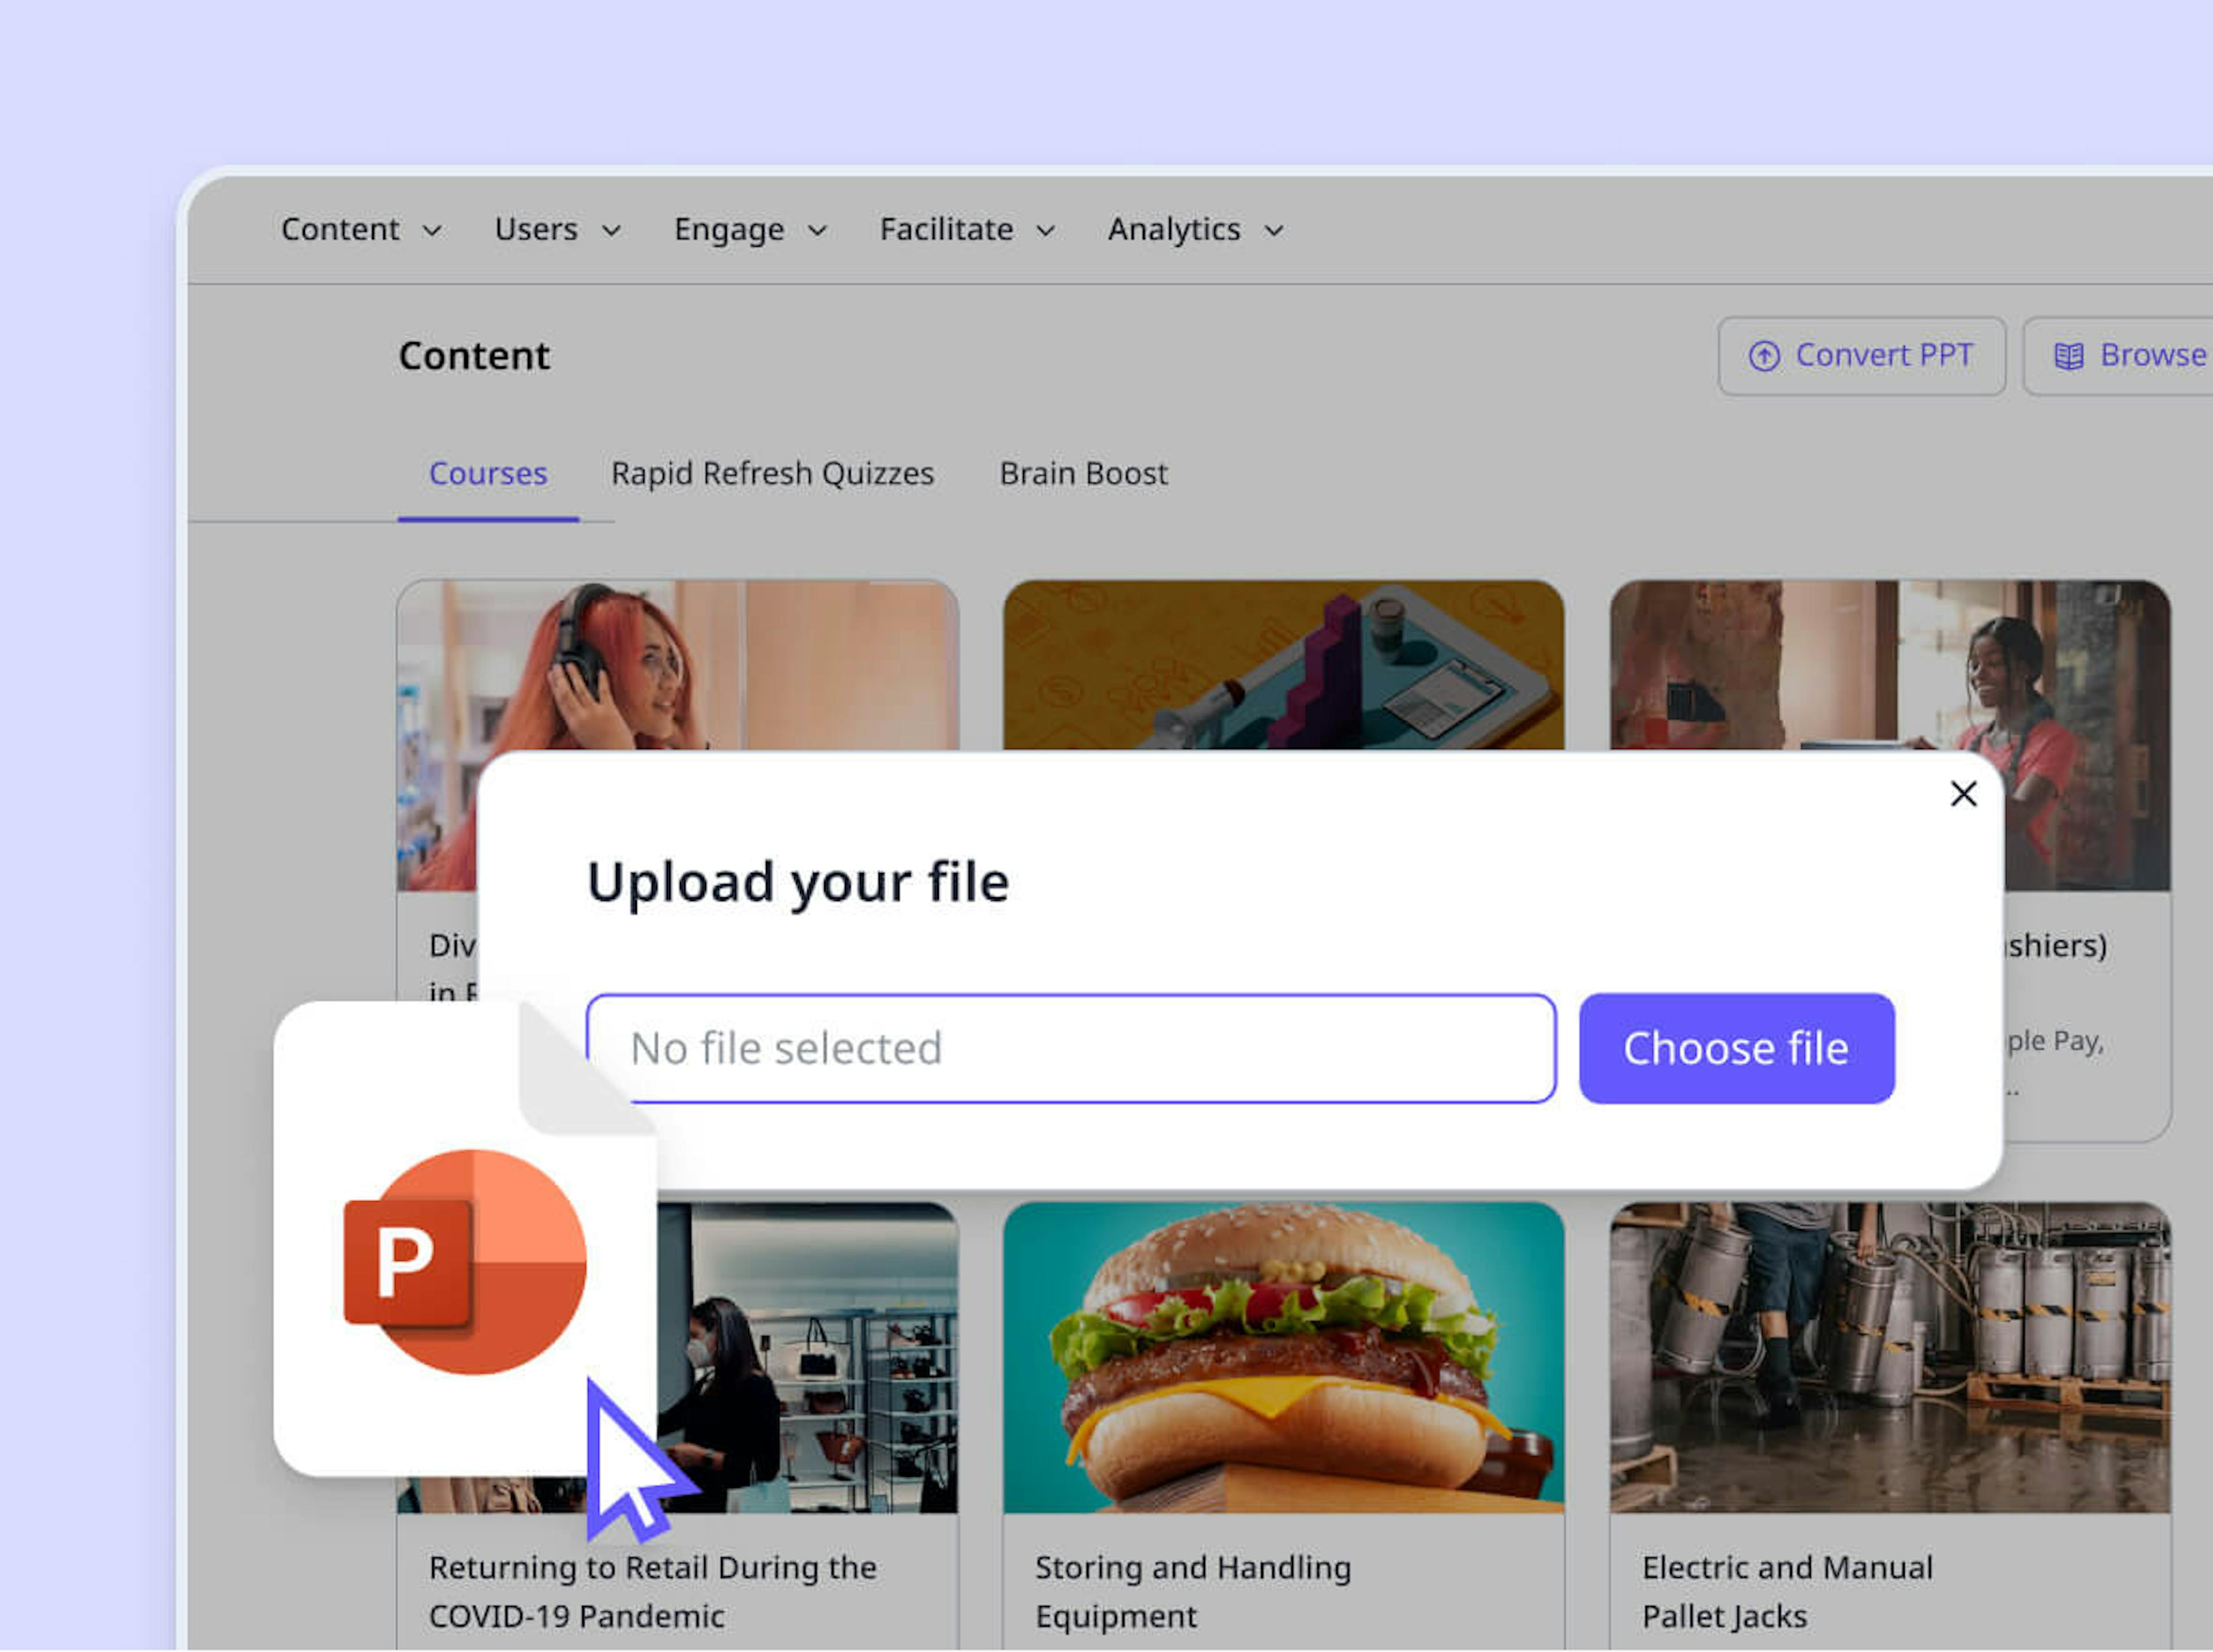The width and height of the screenshot is (2213, 1652).
Task: Click the Choose file button
Action: 1736,1048
